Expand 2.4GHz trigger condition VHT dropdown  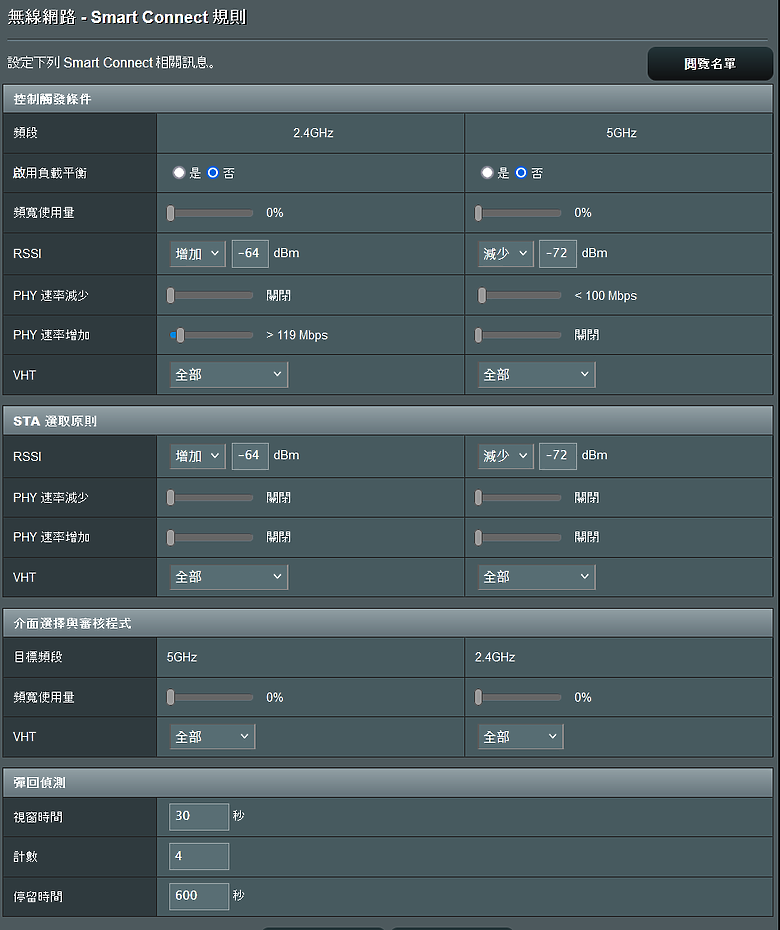(229, 375)
